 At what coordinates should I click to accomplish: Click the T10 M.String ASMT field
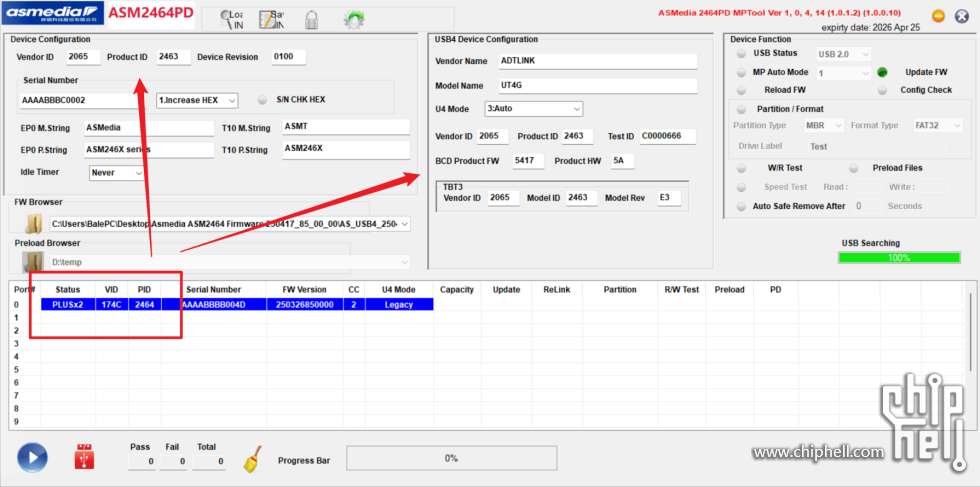346,127
